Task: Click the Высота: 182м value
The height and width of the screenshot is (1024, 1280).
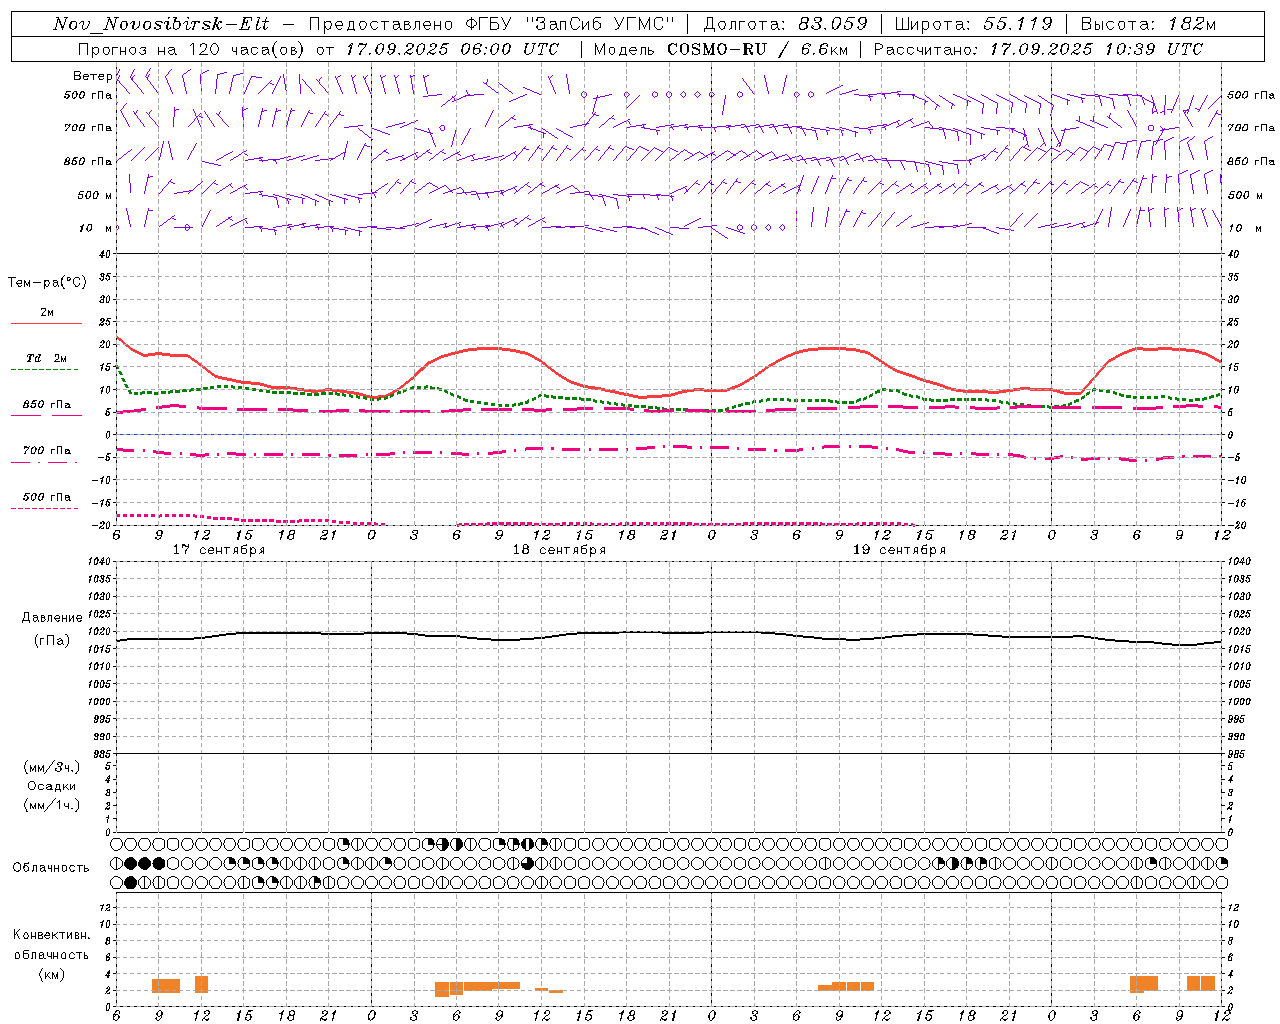Action: (1148, 24)
